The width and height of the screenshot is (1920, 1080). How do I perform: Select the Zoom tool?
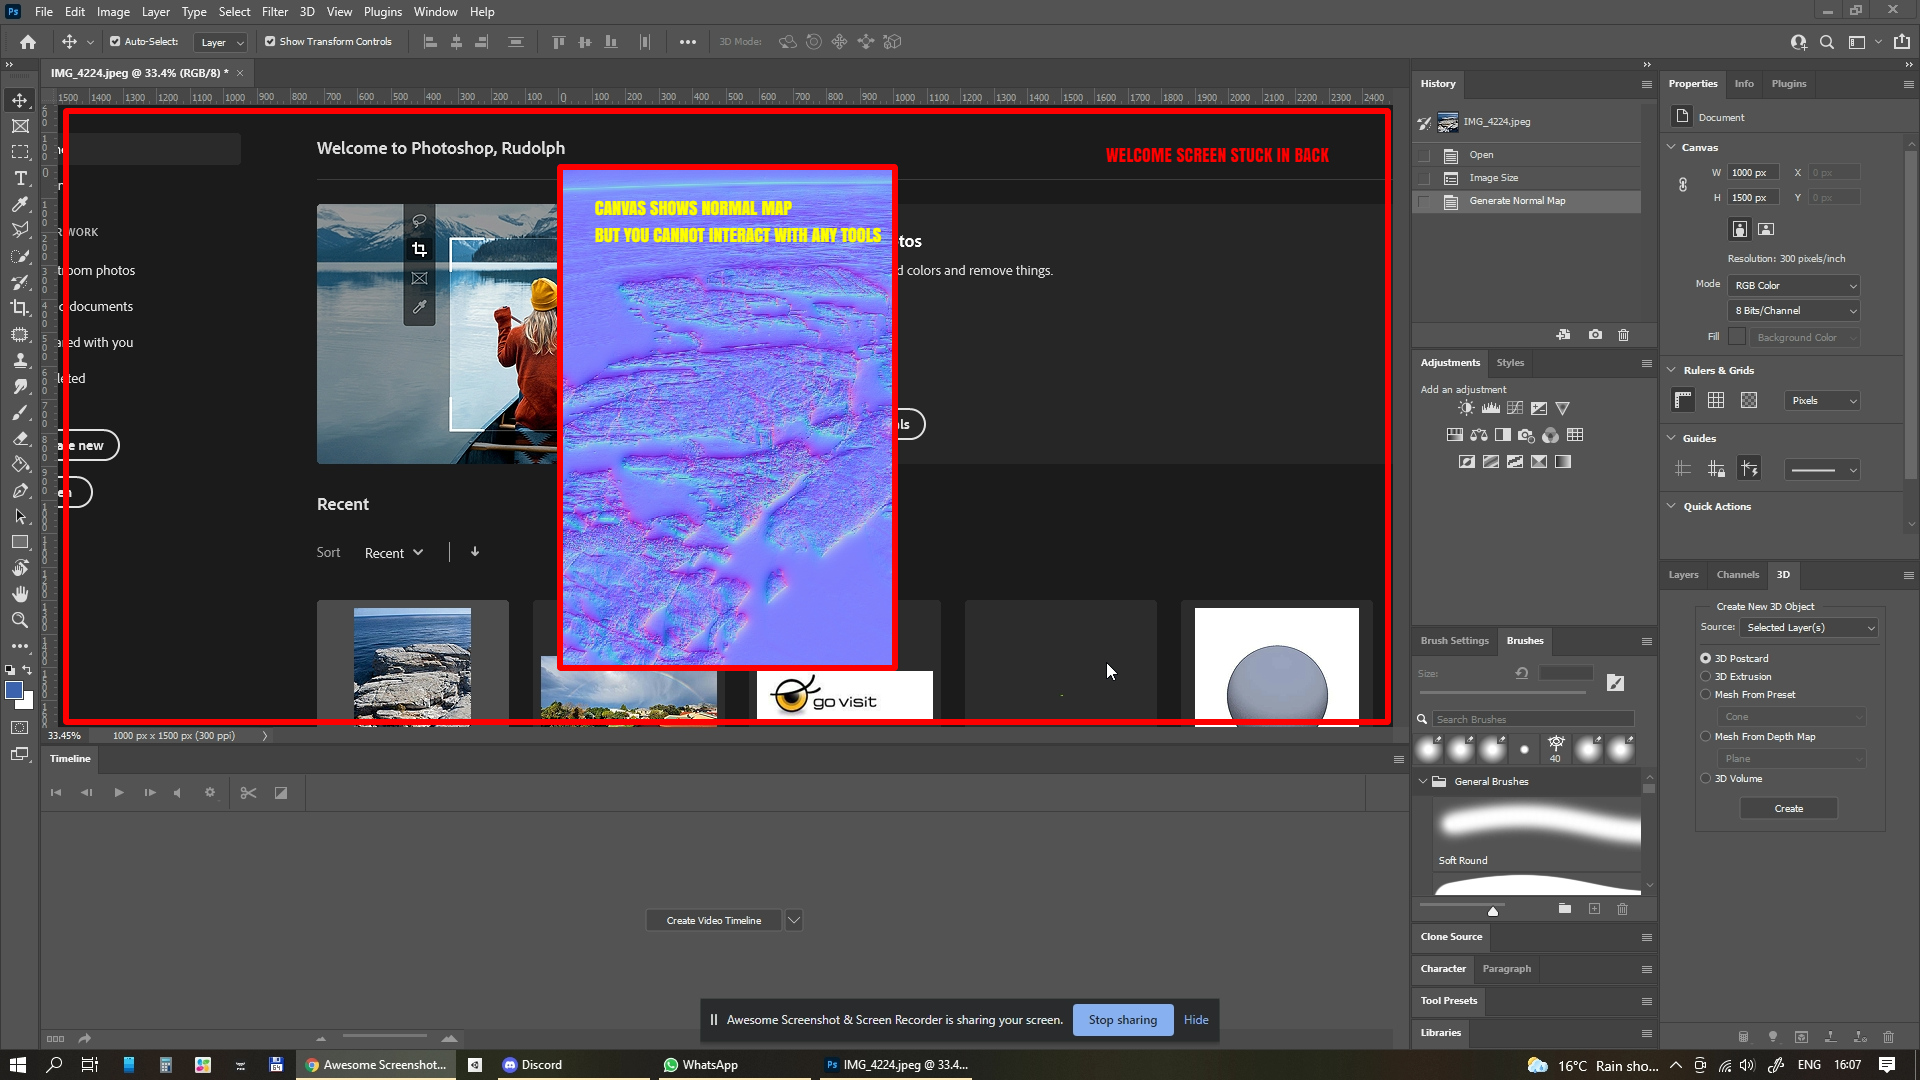[20, 620]
